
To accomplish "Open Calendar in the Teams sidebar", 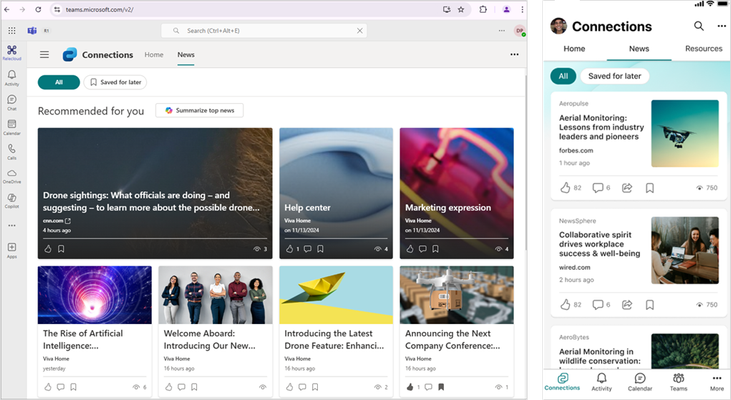I will [12, 127].
